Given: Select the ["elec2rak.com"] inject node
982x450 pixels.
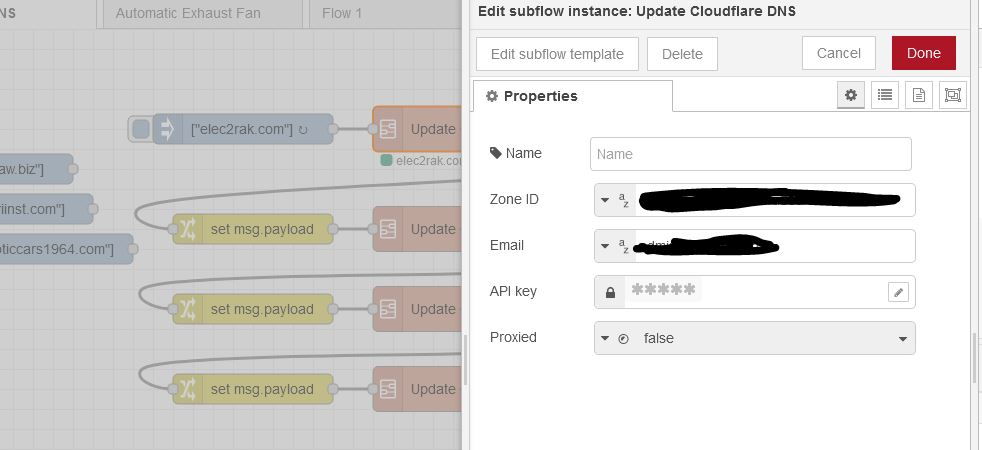Looking at the screenshot, I should 243,129.
